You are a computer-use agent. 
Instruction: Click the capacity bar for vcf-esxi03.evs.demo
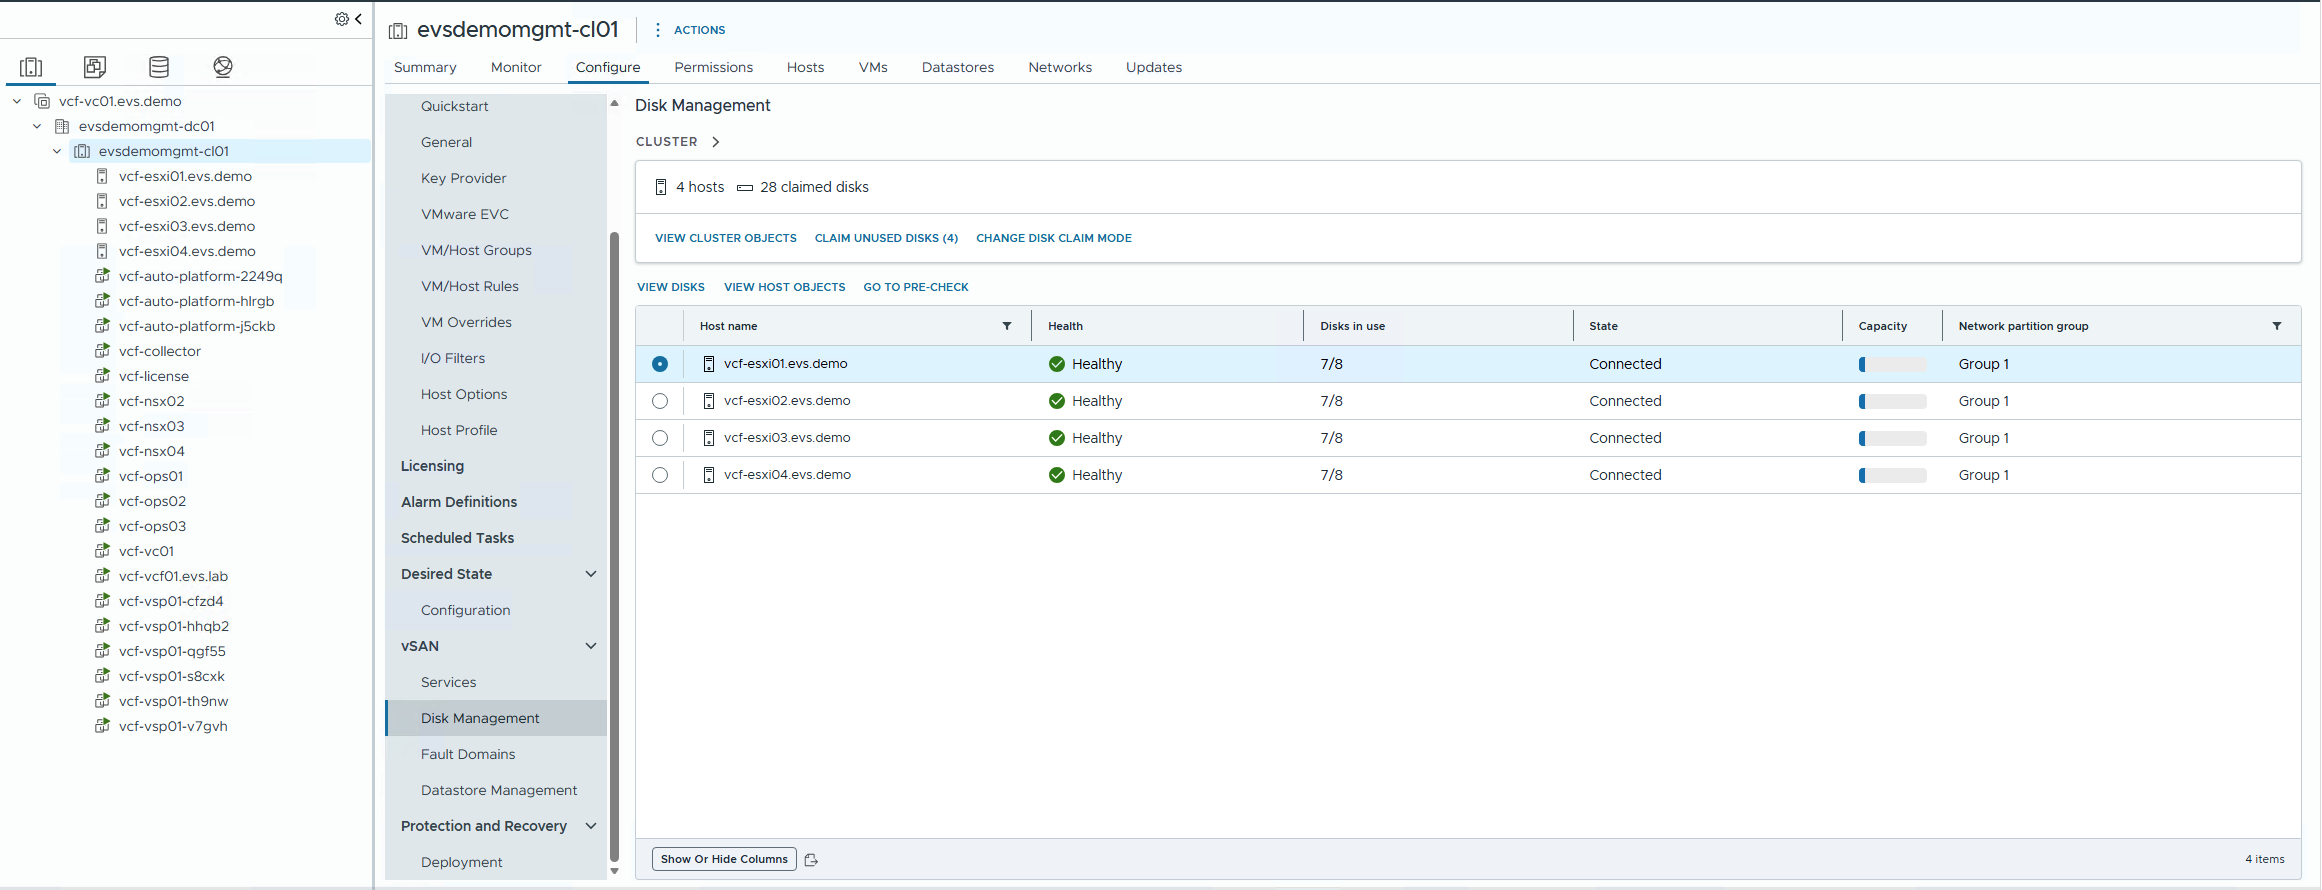tap(1892, 438)
